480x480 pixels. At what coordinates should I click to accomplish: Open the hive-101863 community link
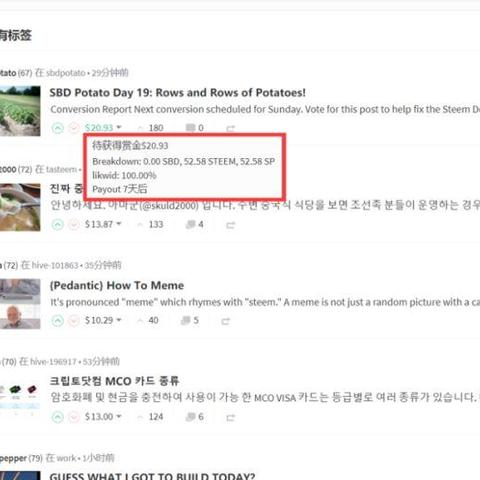point(55,265)
